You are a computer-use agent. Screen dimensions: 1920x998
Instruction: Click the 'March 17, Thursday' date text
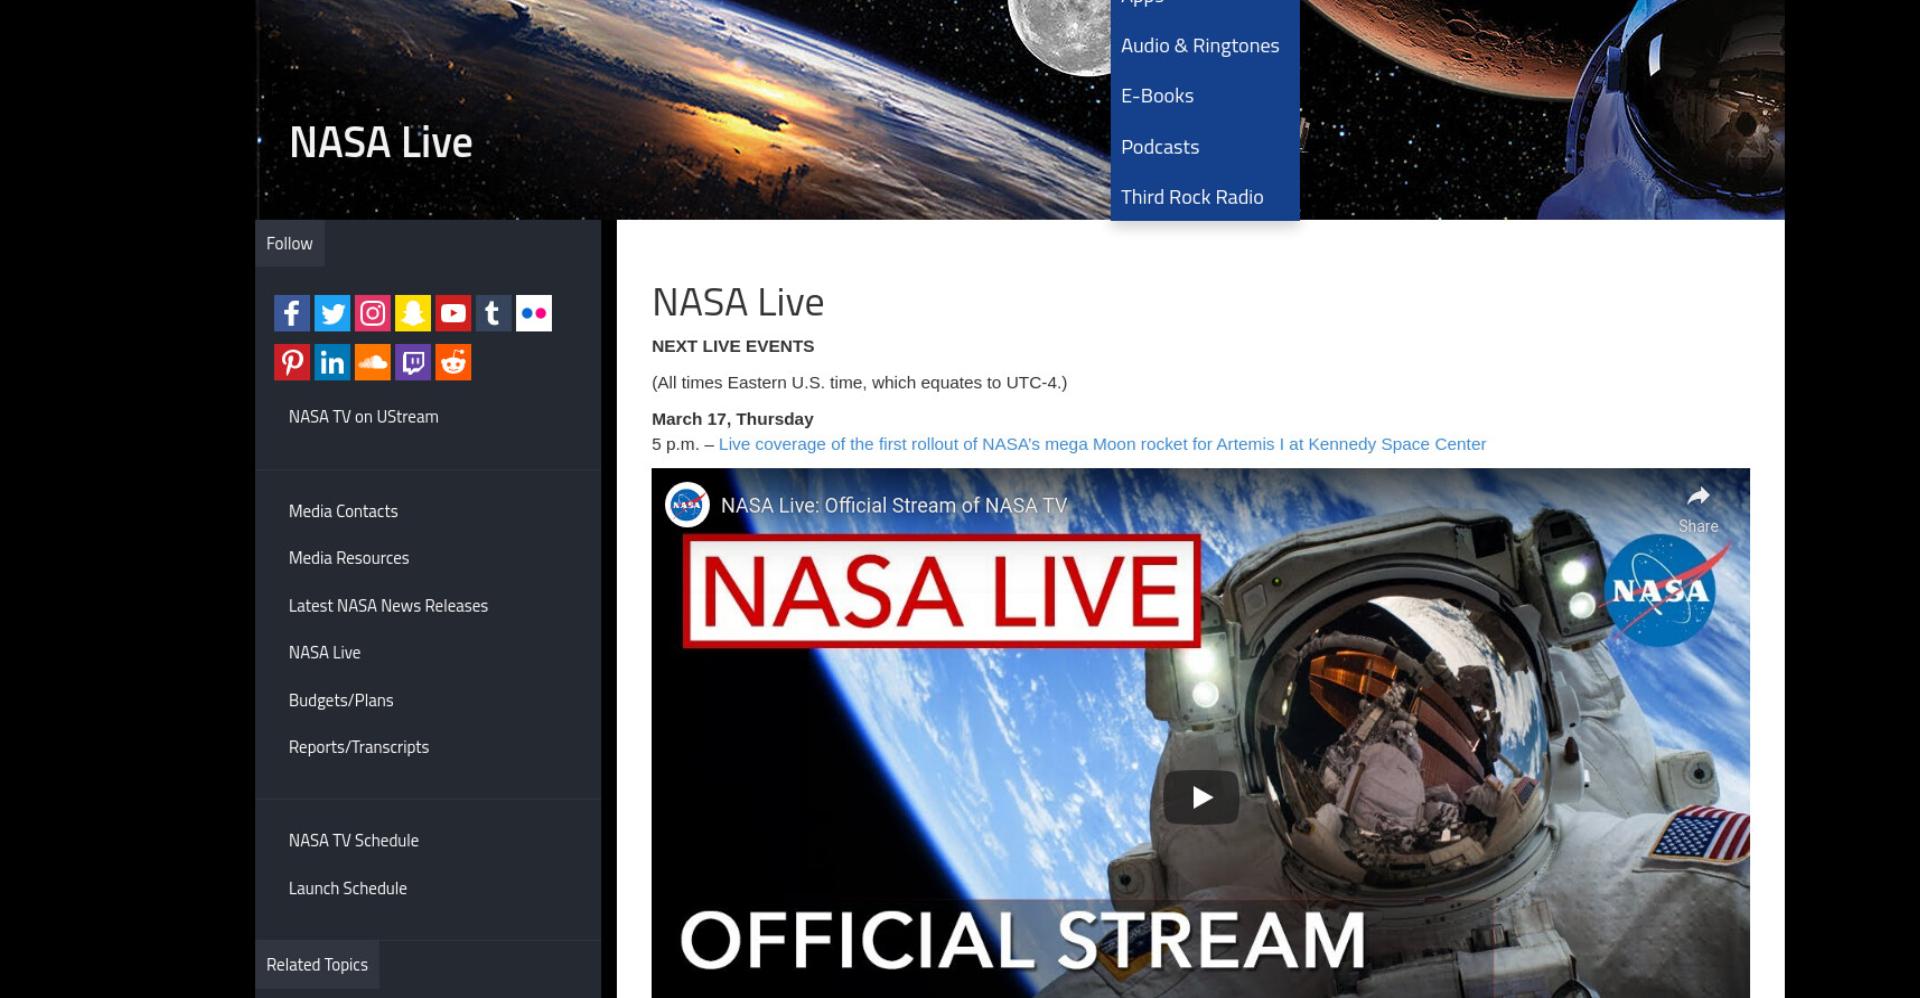pyautogui.click(x=732, y=419)
